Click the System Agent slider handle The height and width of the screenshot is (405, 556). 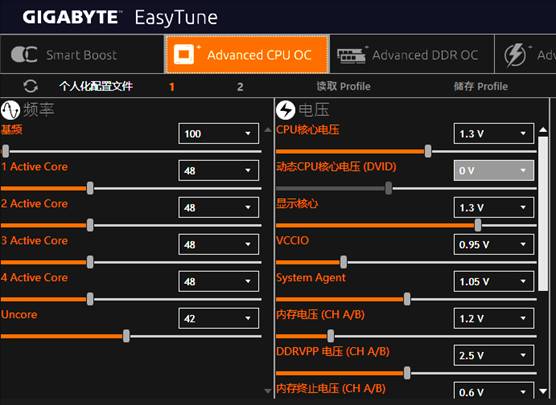407,299
